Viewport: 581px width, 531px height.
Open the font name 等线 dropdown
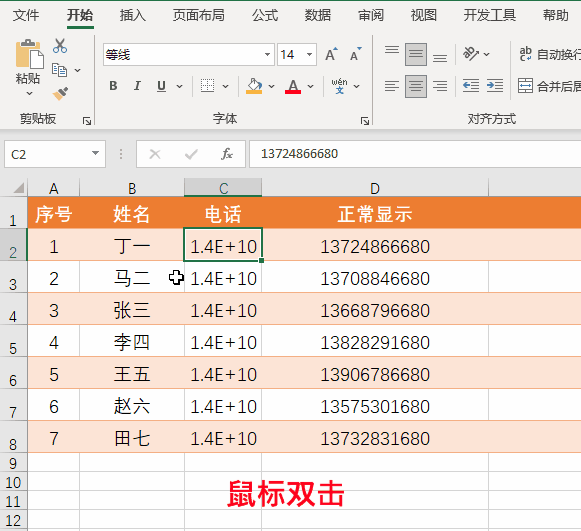[x=267, y=54]
